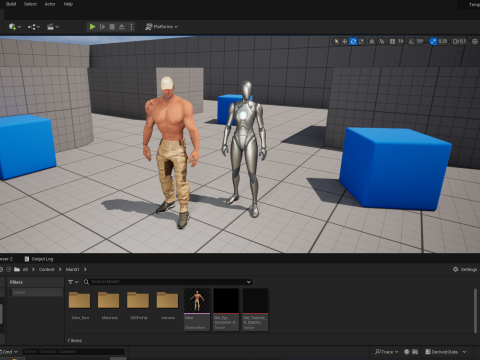480x360 pixels.
Task: Open the add content cube dropdown
Action: pos(15,27)
